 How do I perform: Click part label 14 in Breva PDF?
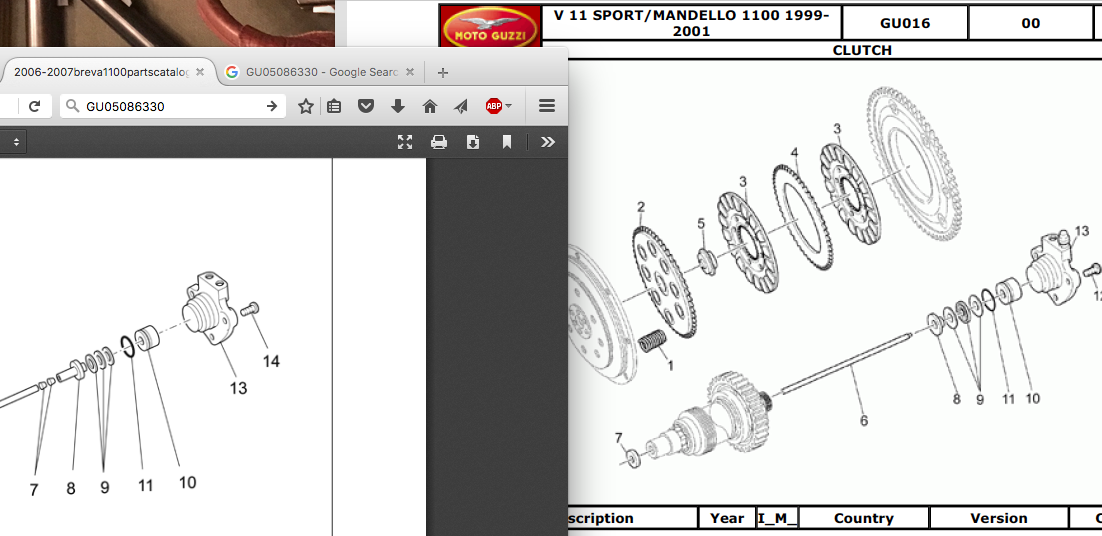pos(271,361)
